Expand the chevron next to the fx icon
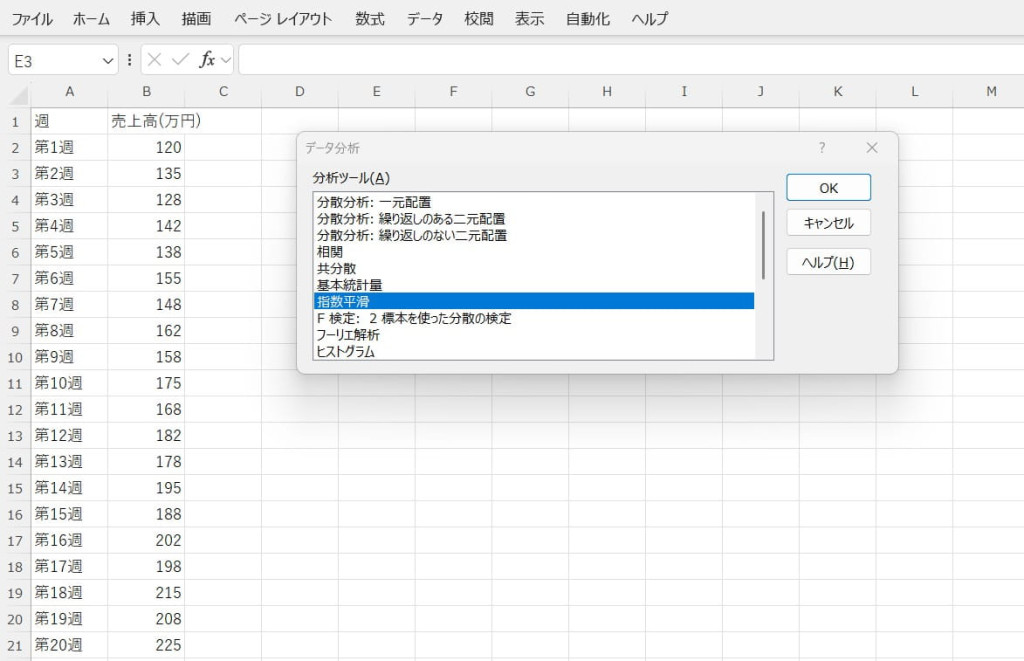This screenshot has width=1024, height=661. click(x=226, y=60)
